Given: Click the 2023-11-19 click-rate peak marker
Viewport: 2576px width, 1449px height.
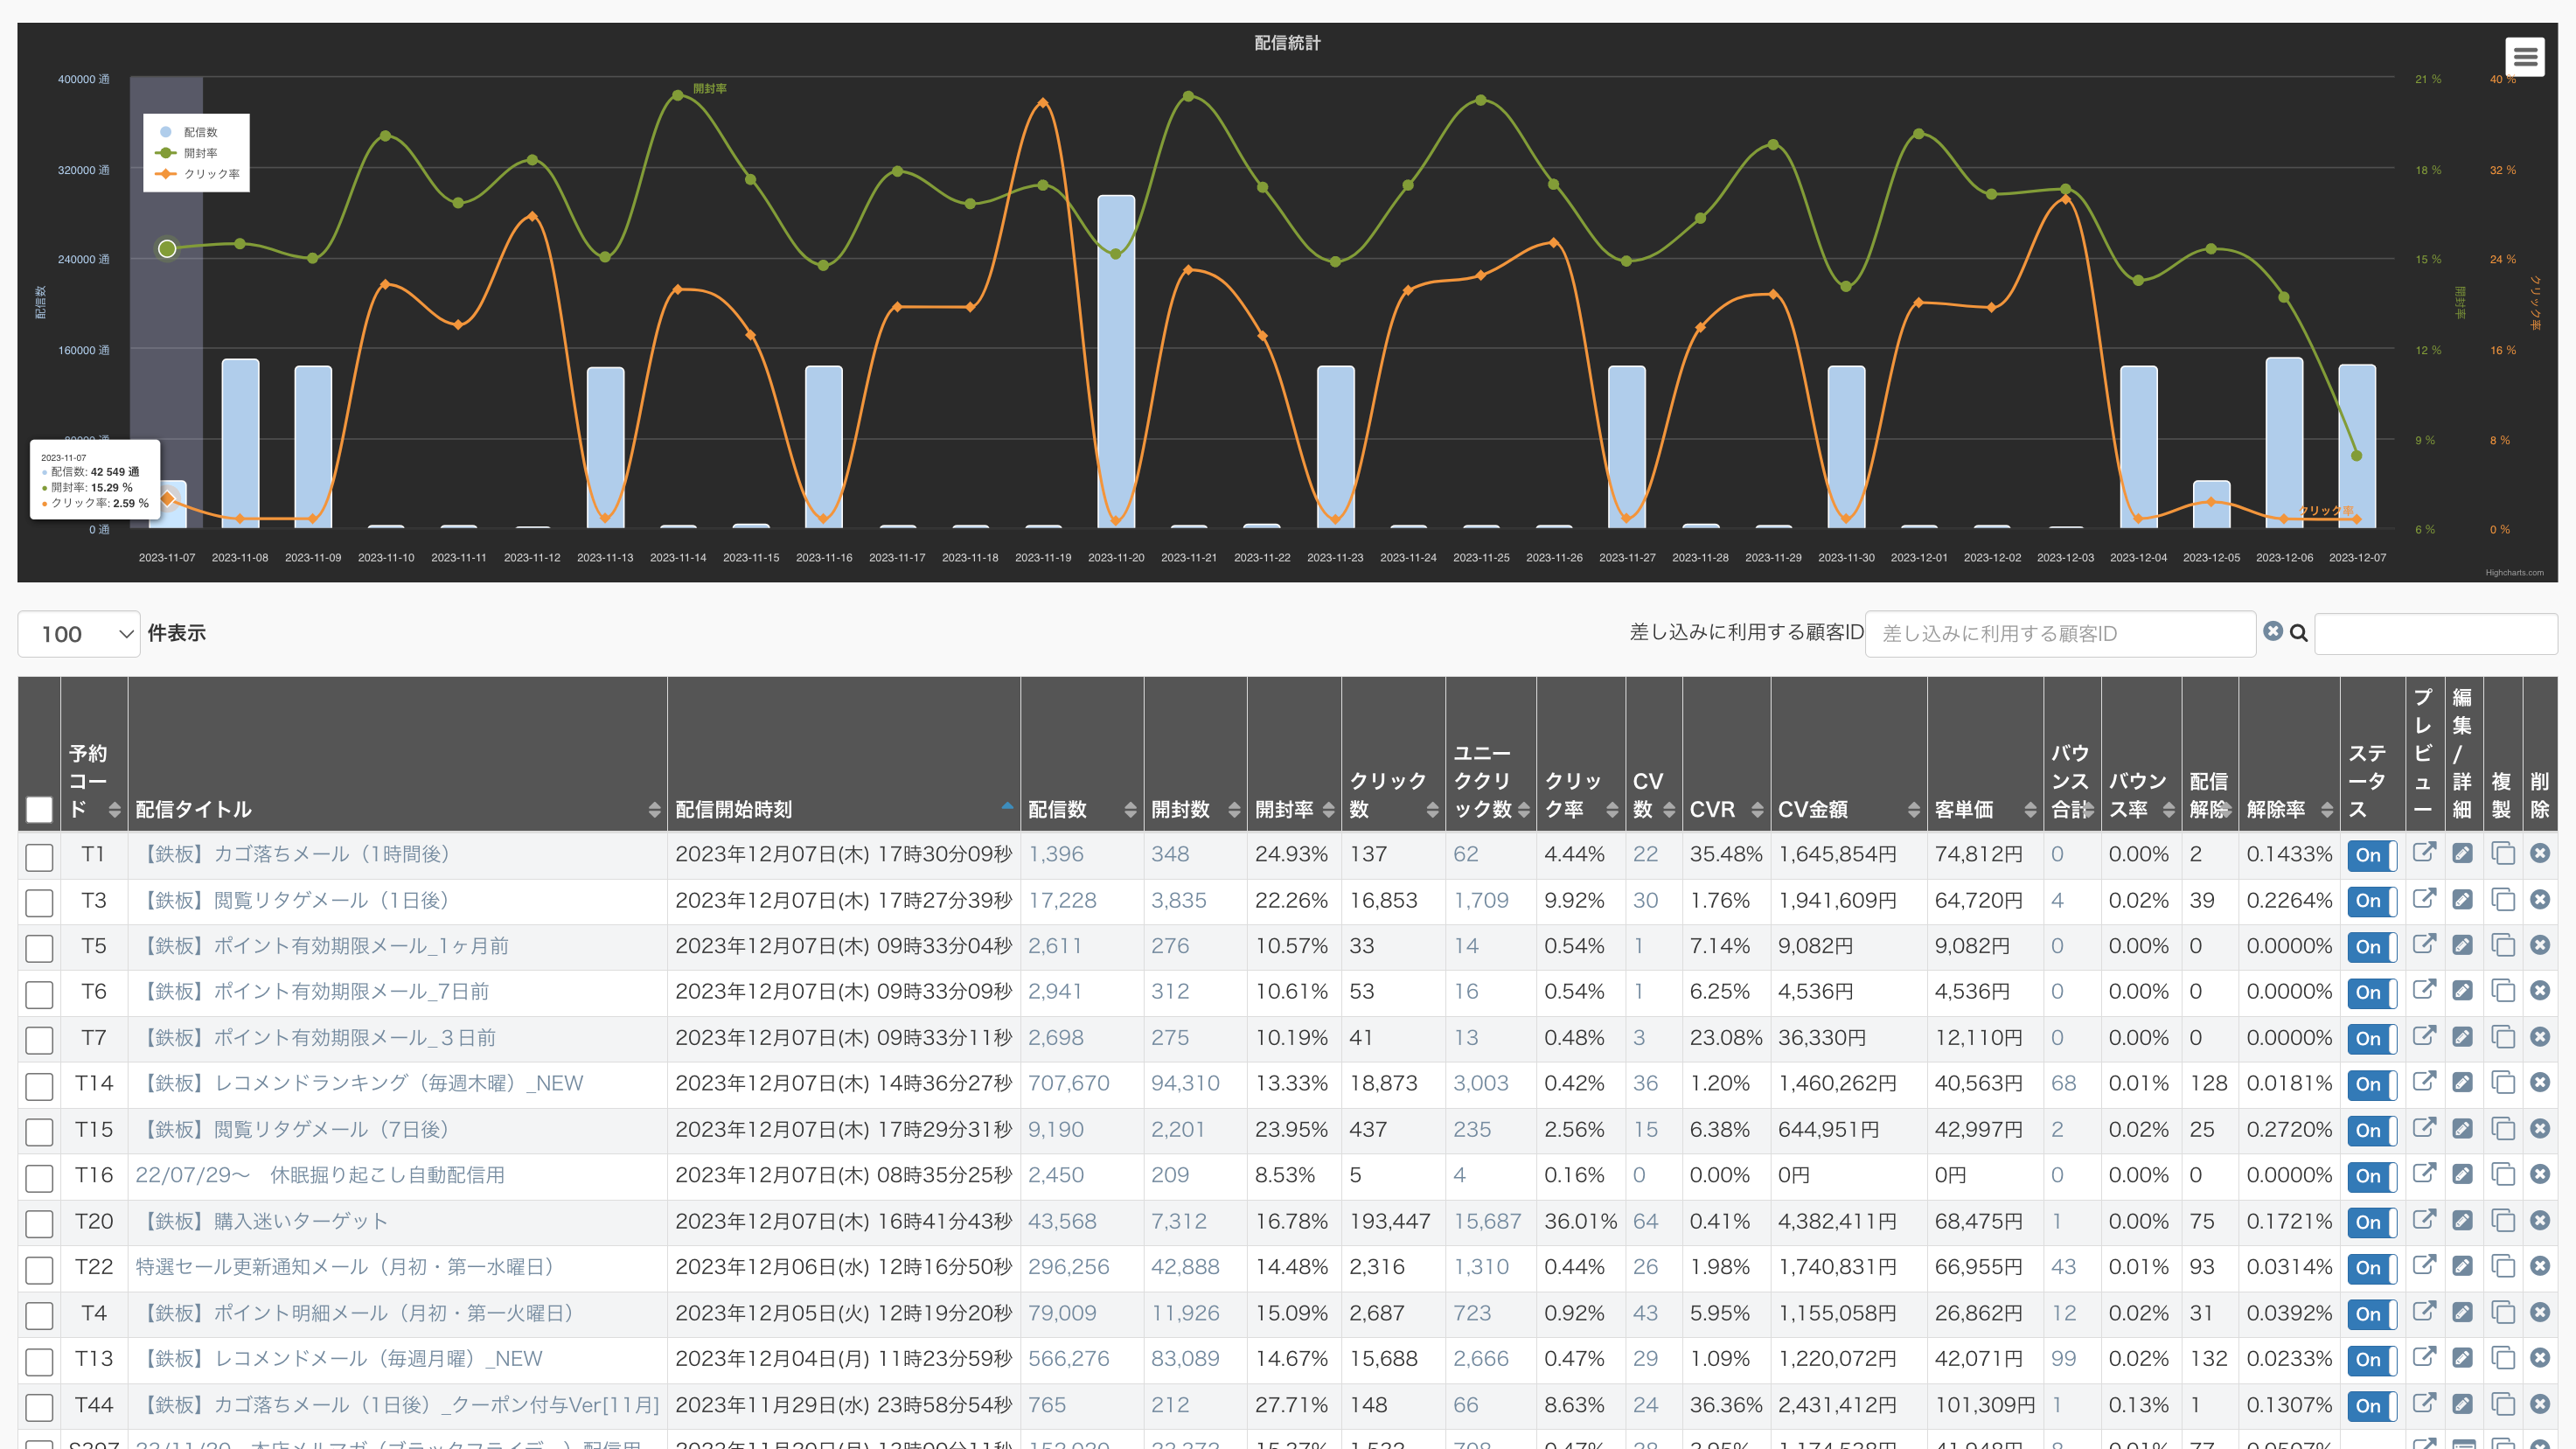Looking at the screenshot, I should [x=1043, y=102].
